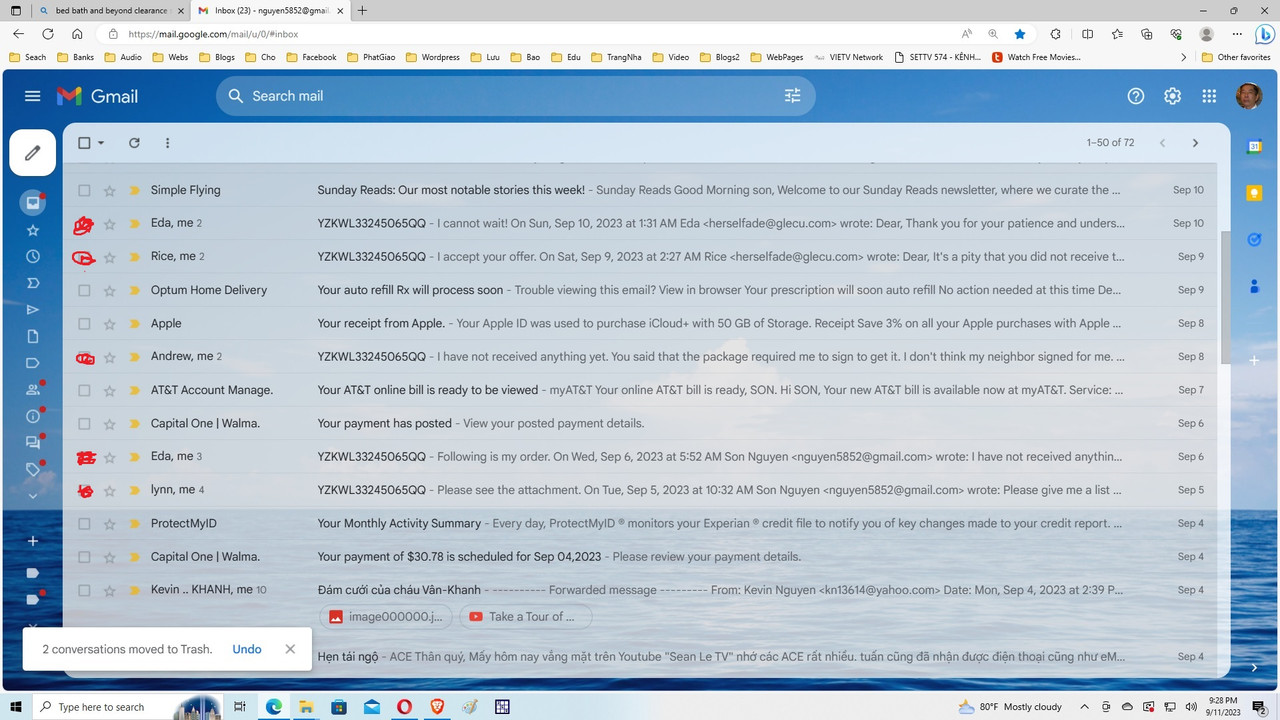Expand more labels in the left sidebar
Screen dimensions: 1280x720
point(32,495)
